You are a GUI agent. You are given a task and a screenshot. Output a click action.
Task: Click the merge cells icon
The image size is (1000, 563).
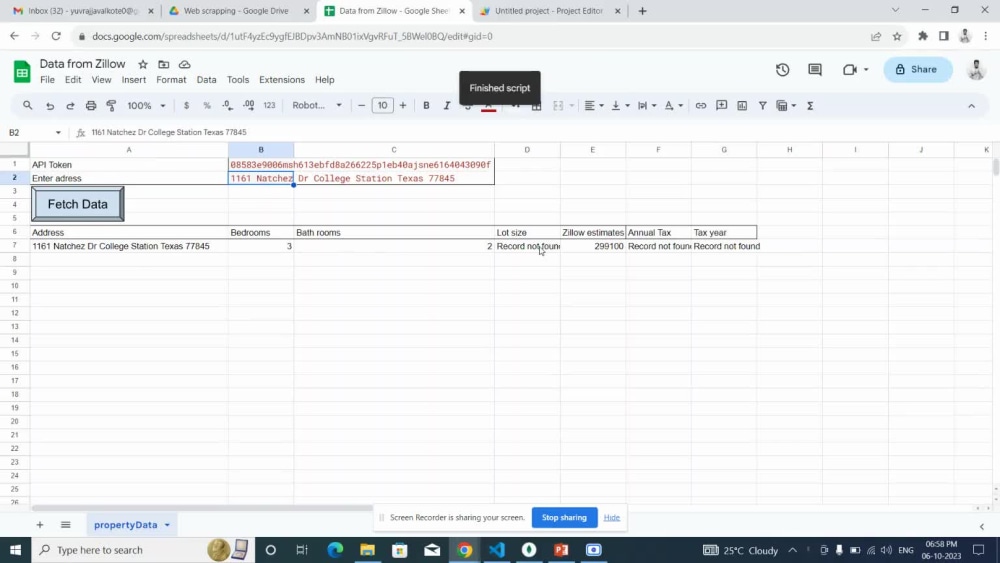point(558,106)
